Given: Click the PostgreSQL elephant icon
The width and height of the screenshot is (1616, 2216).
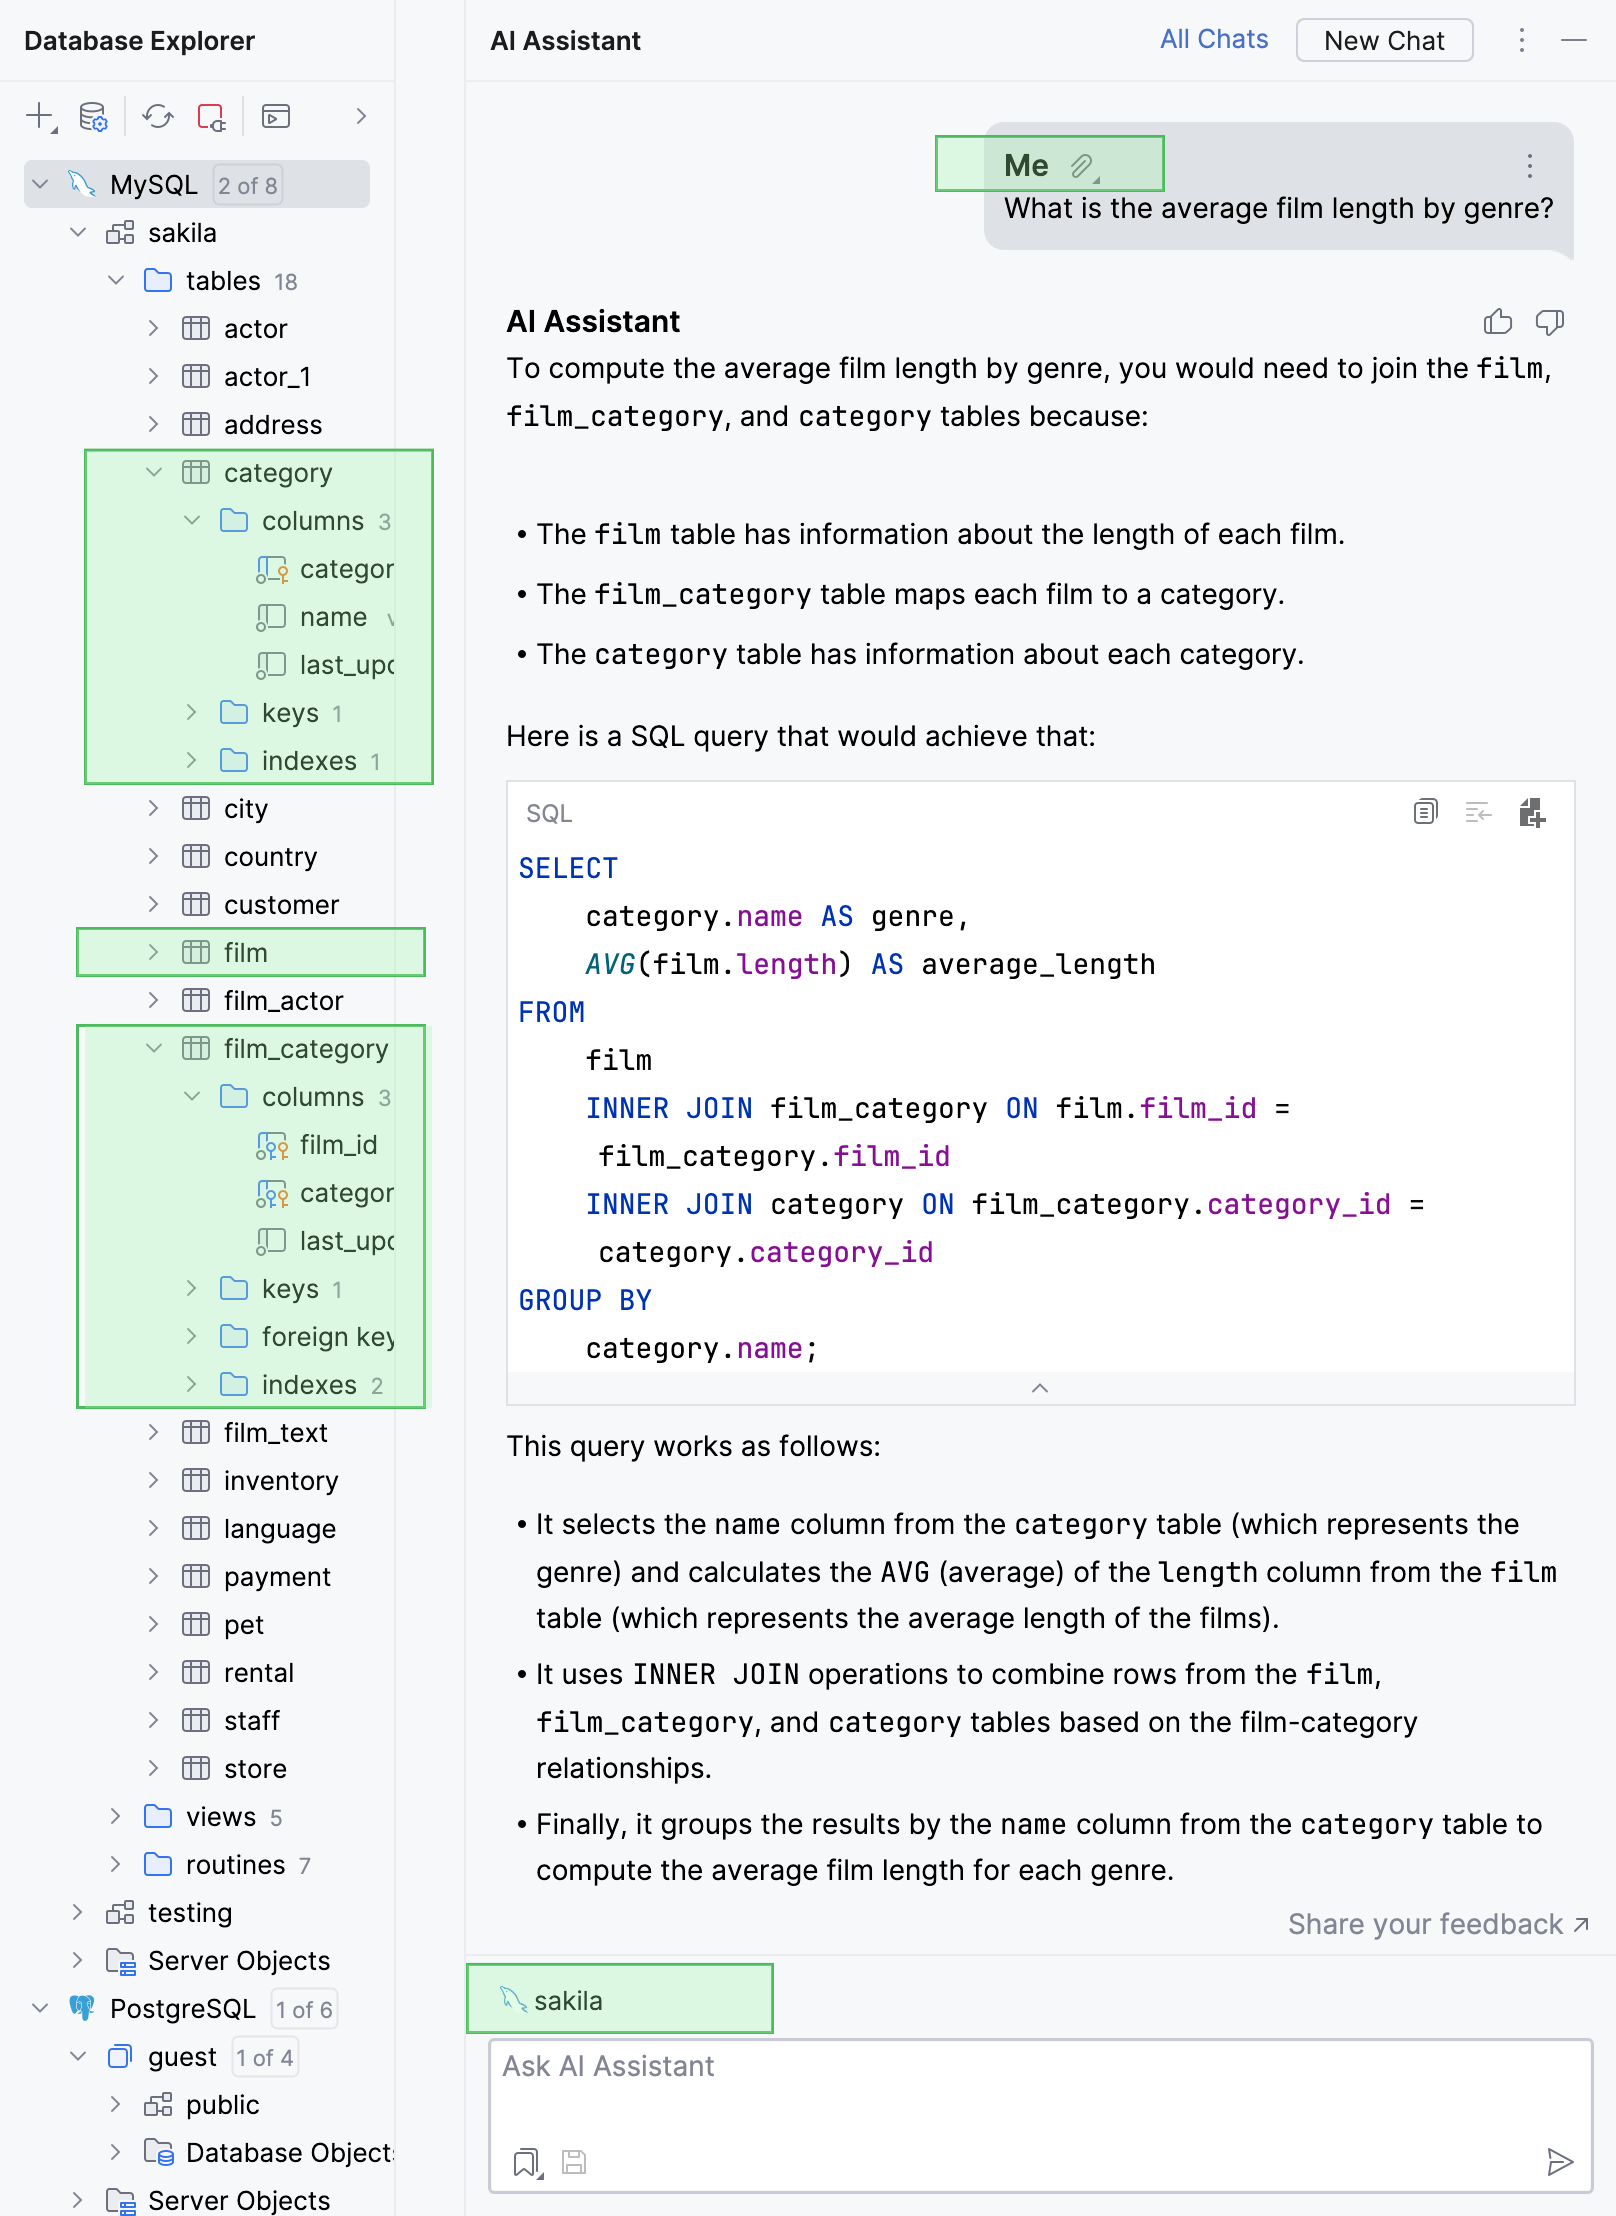Looking at the screenshot, I should point(81,2009).
